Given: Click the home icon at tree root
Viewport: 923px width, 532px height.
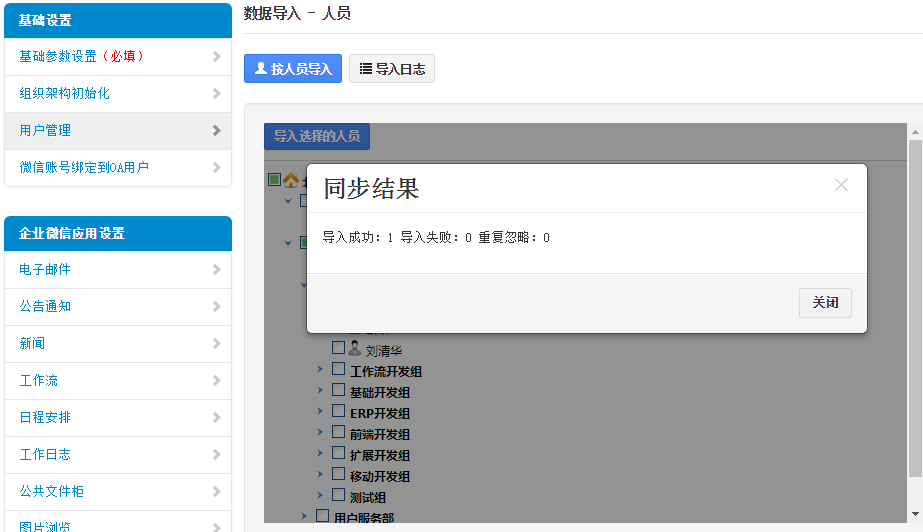Looking at the screenshot, I should coord(291,180).
